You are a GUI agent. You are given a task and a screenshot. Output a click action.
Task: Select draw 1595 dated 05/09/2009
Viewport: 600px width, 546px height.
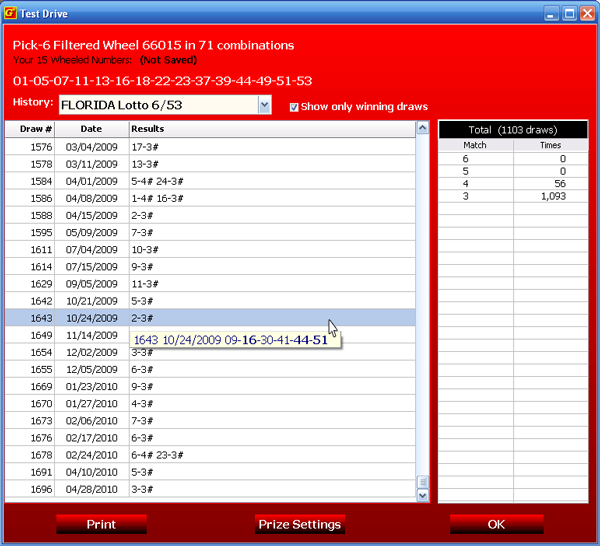point(210,233)
